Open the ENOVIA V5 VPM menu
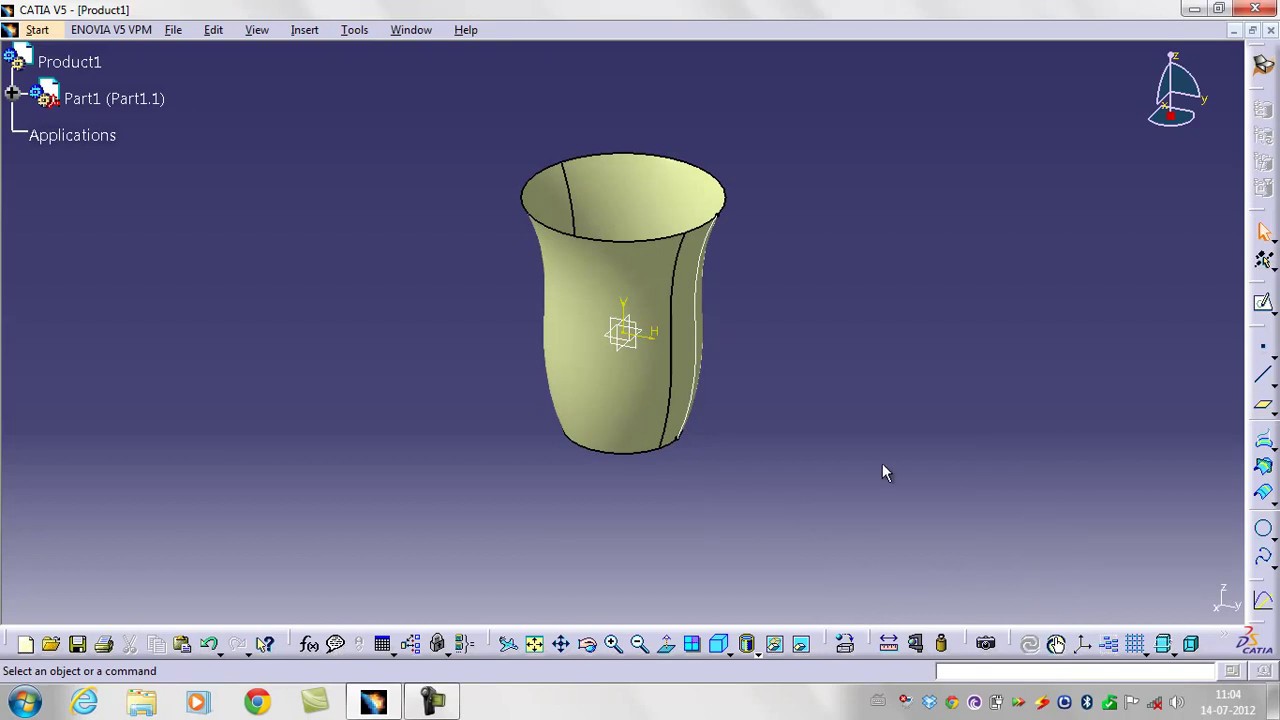 point(111,30)
